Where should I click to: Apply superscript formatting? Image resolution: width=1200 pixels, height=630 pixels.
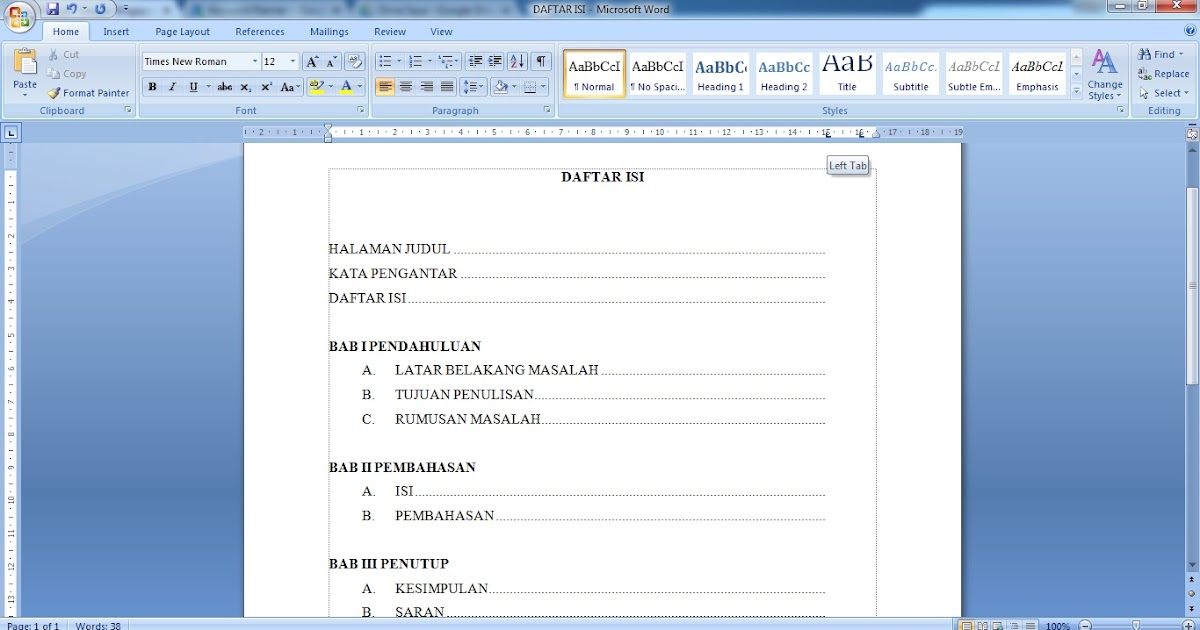[x=266, y=86]
